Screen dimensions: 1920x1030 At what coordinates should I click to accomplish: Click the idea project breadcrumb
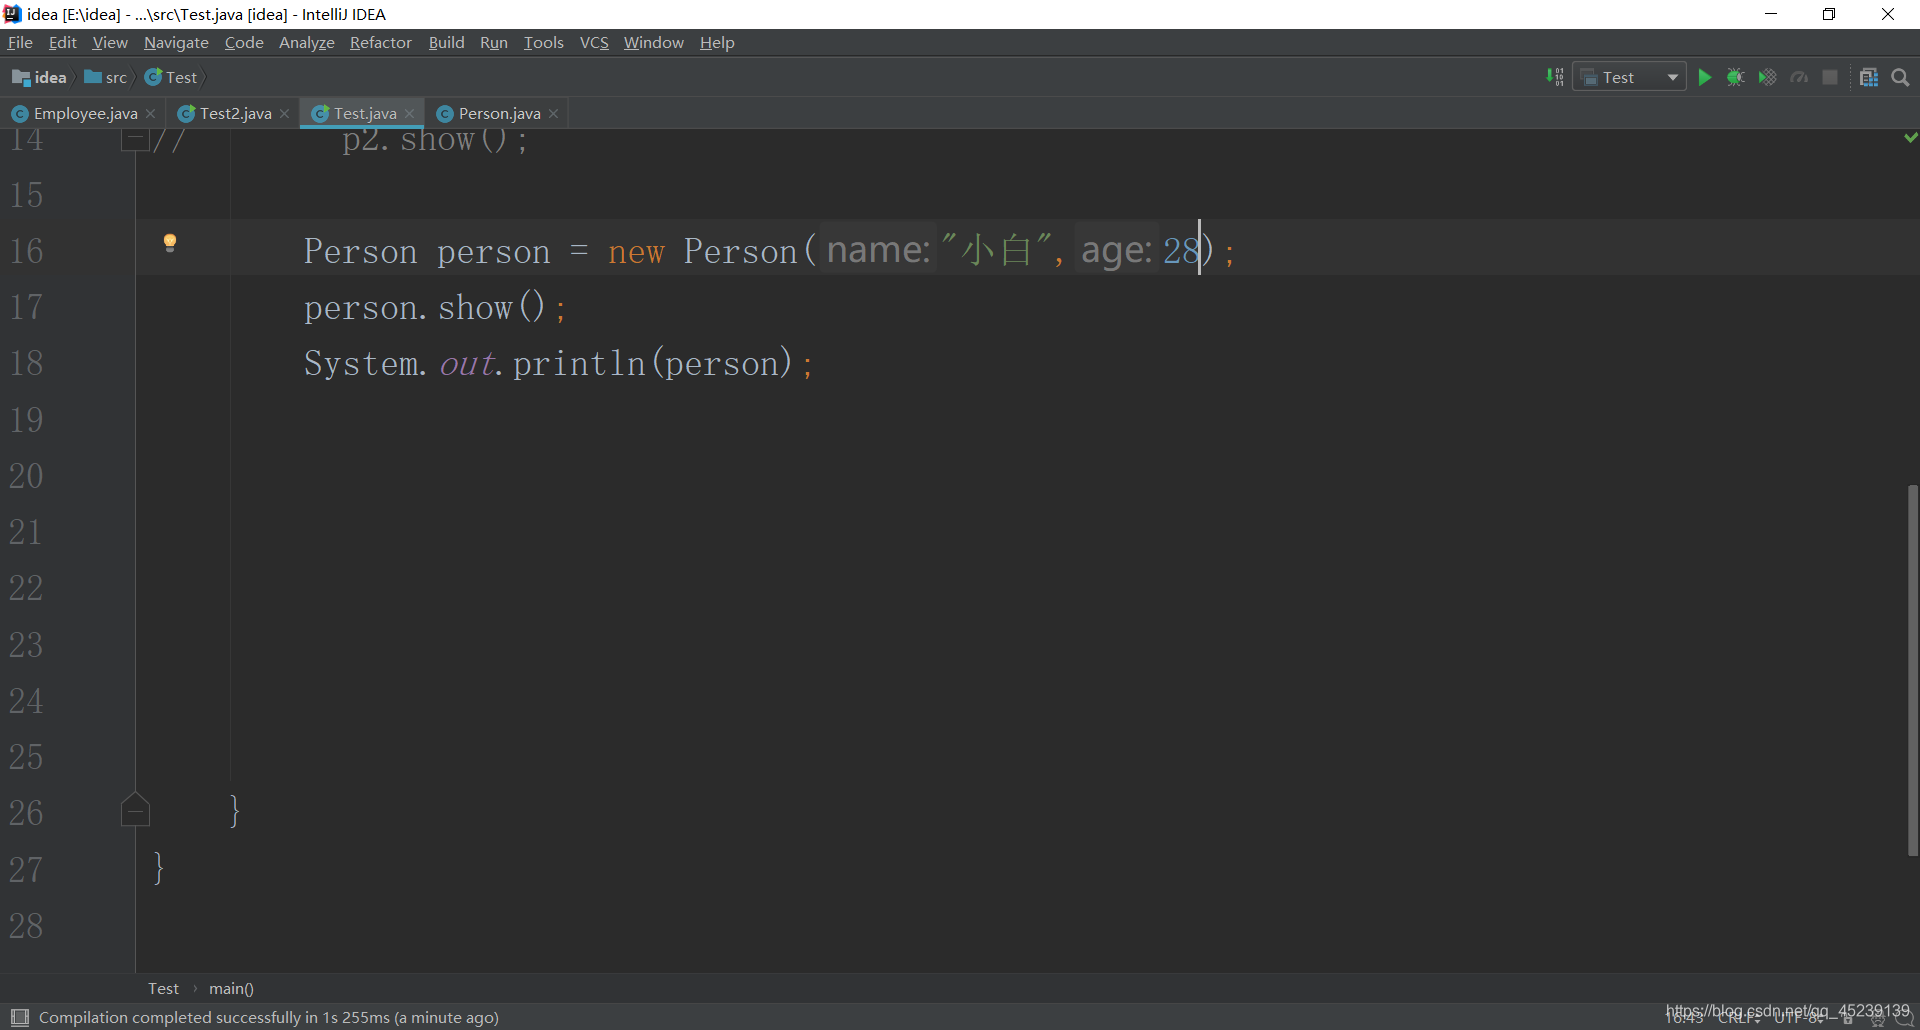[x=40, y=77]
